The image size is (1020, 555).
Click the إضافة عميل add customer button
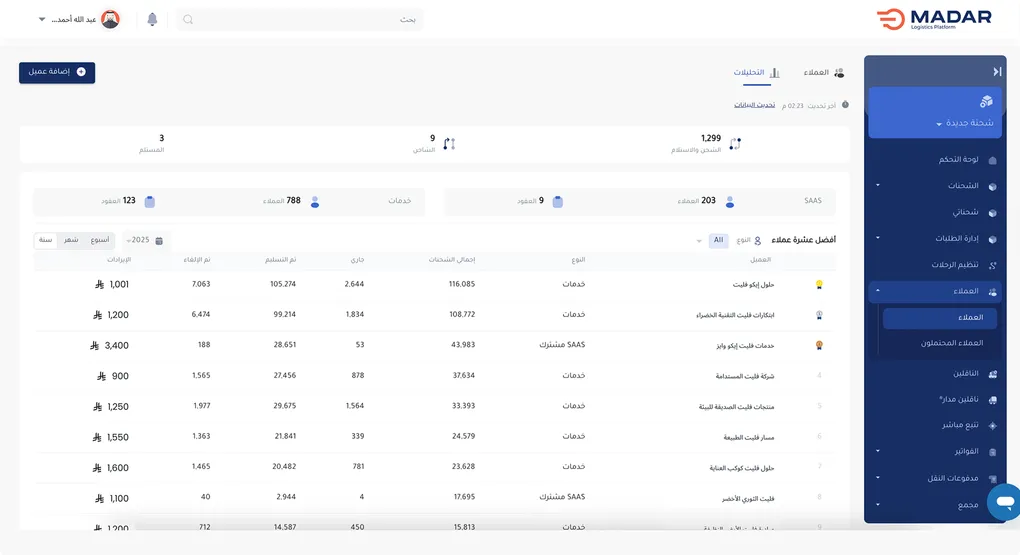(x=57, y=72)
